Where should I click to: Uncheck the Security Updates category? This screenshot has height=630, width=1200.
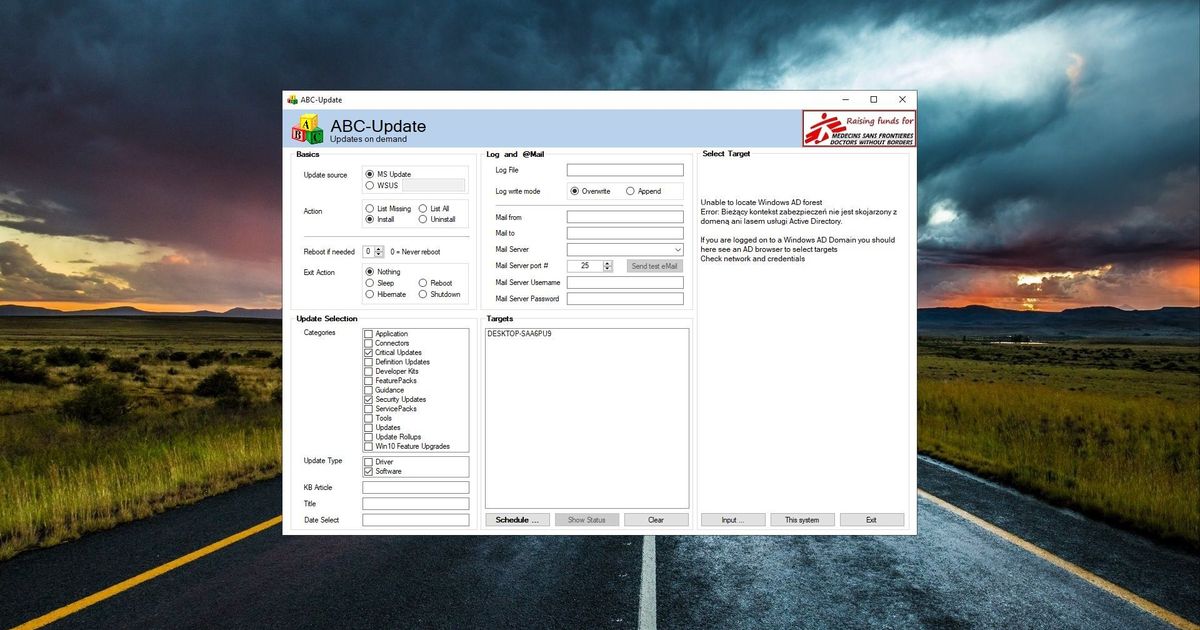click(x=368, y=400)
